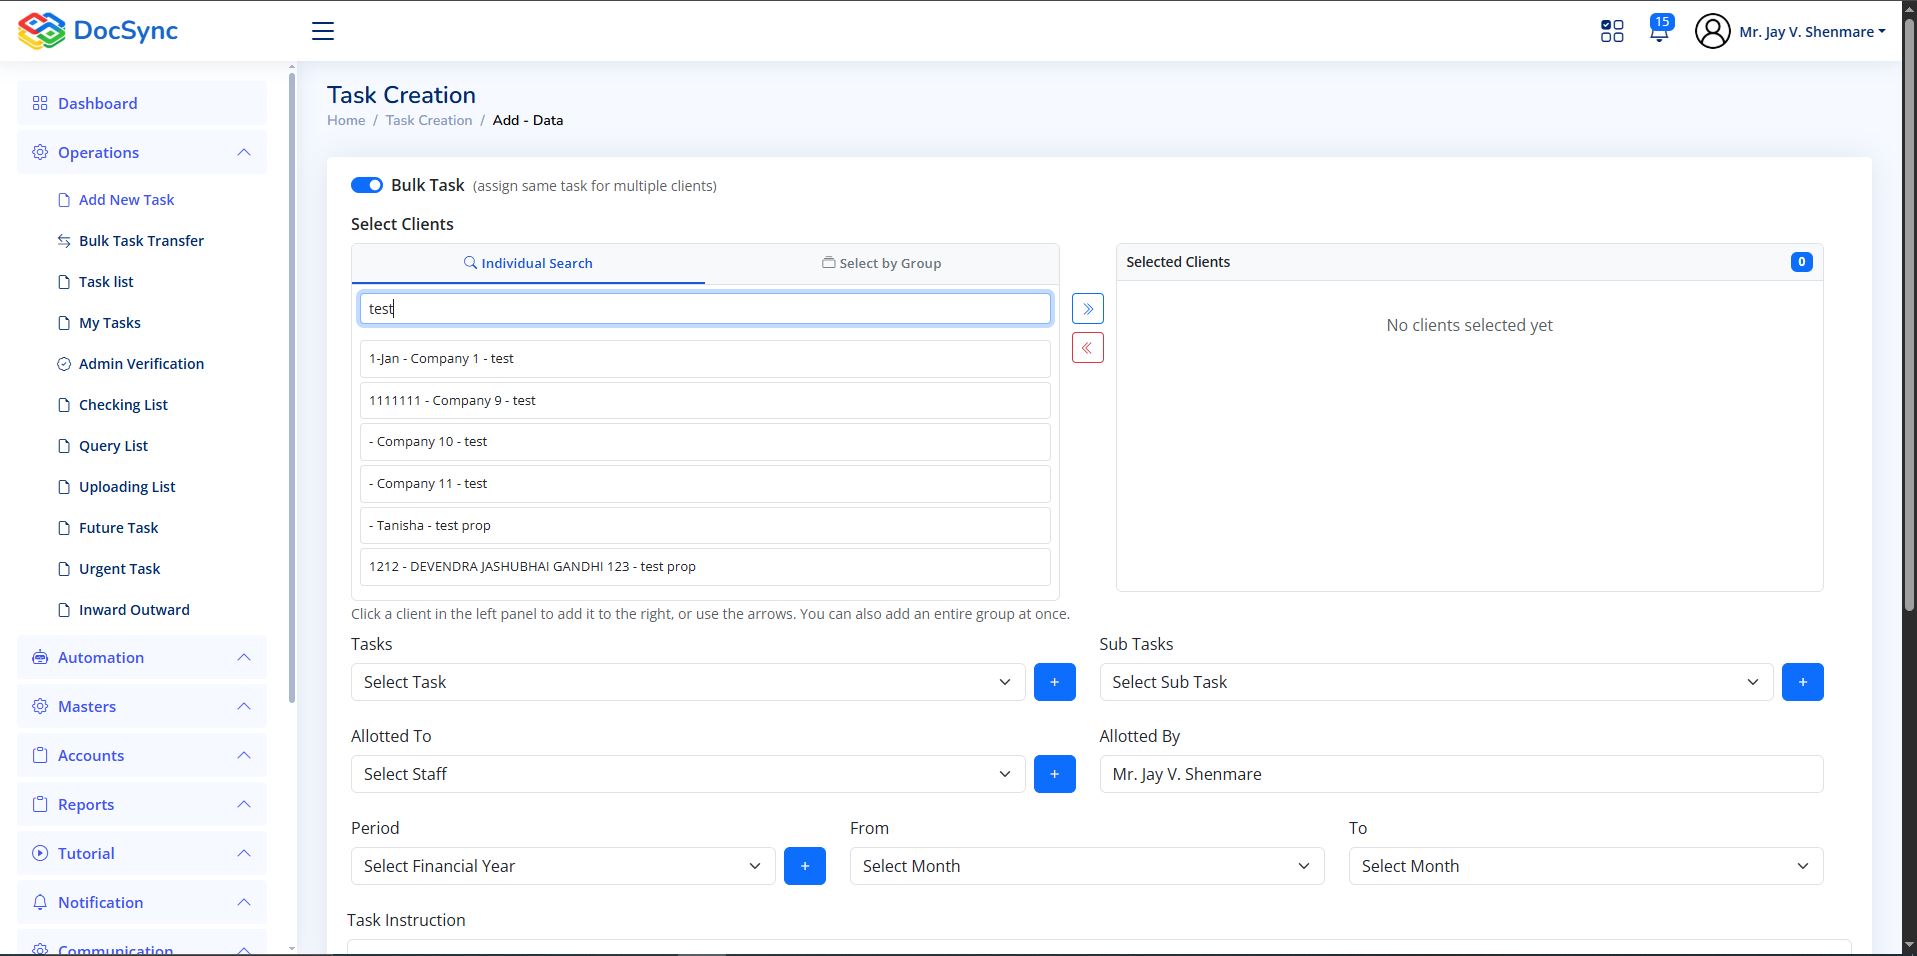Click the Task list file icon
Viewport: 1917px width, 956px height.
[x=64, y=282]
